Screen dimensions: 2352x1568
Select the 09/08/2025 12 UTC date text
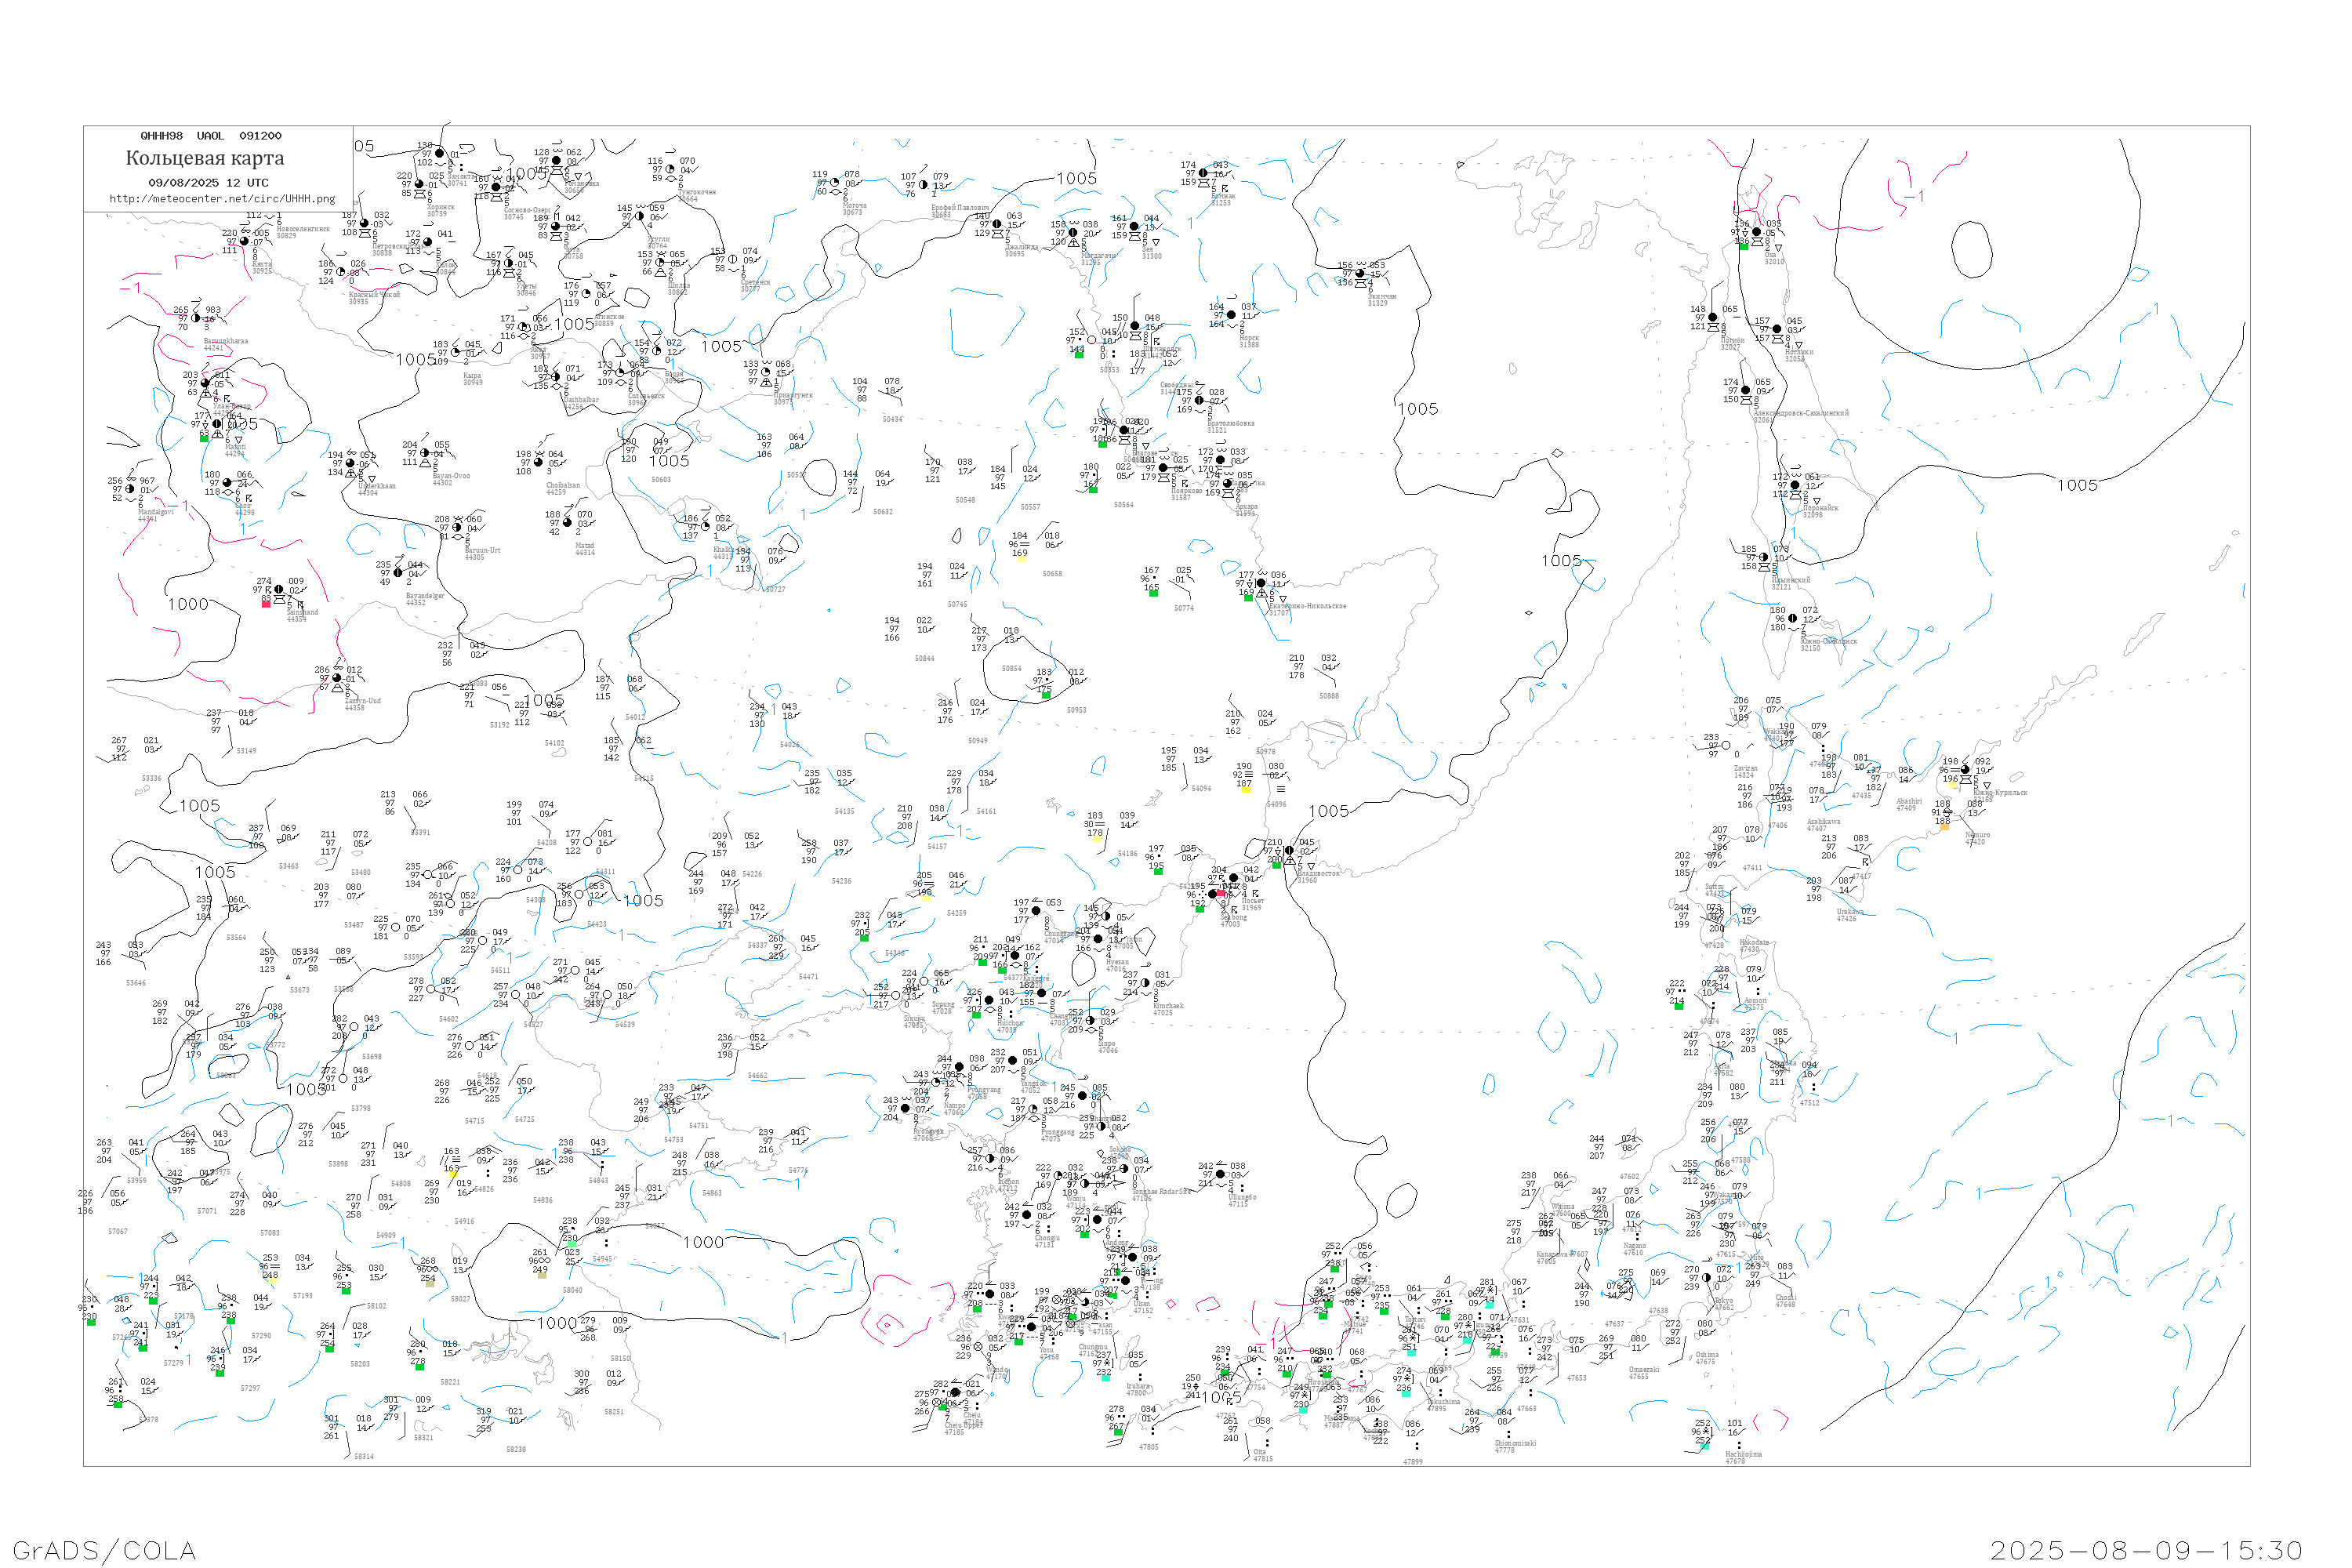[x=208, y=183]
